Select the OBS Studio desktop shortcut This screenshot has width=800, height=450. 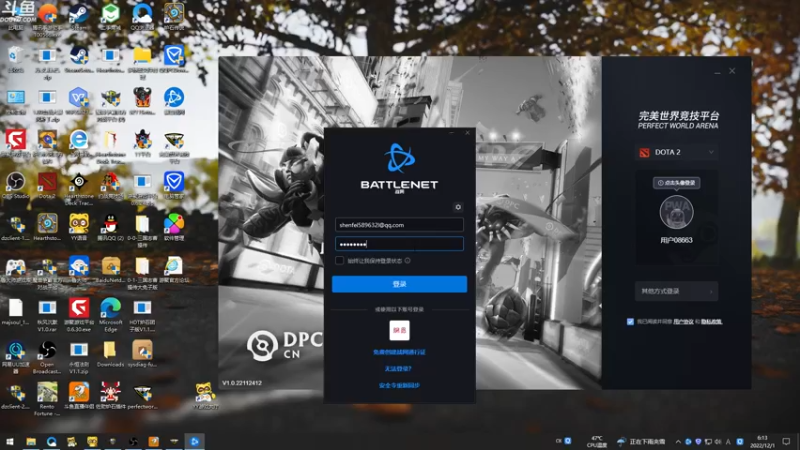pyautogui.click(x=15, y=186)
